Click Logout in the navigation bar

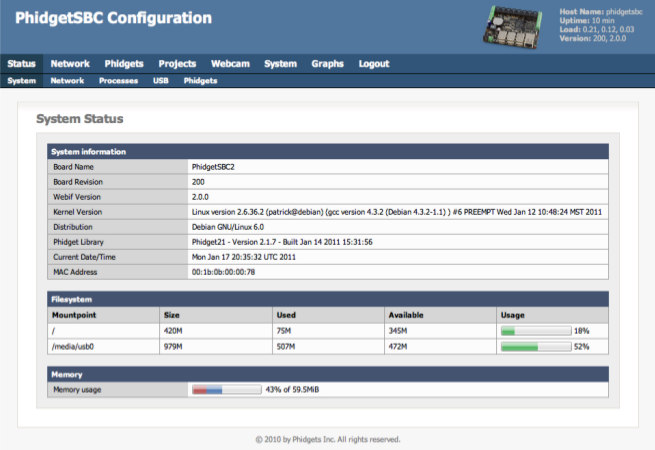click(x=374, y=64)
